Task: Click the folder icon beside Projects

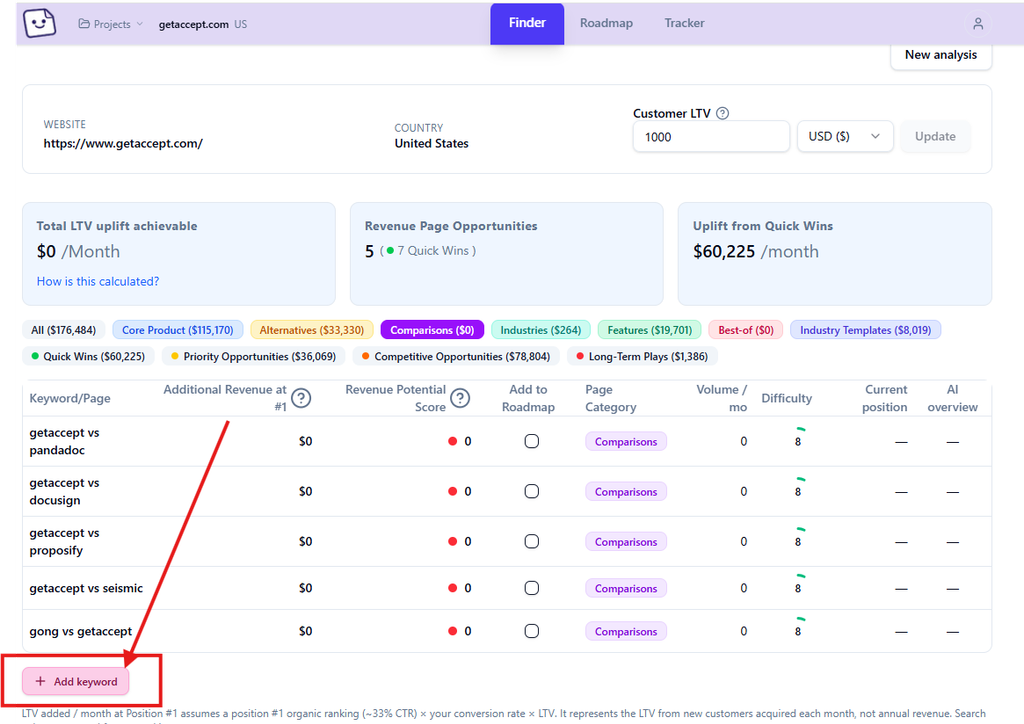Action: (84, 24)
